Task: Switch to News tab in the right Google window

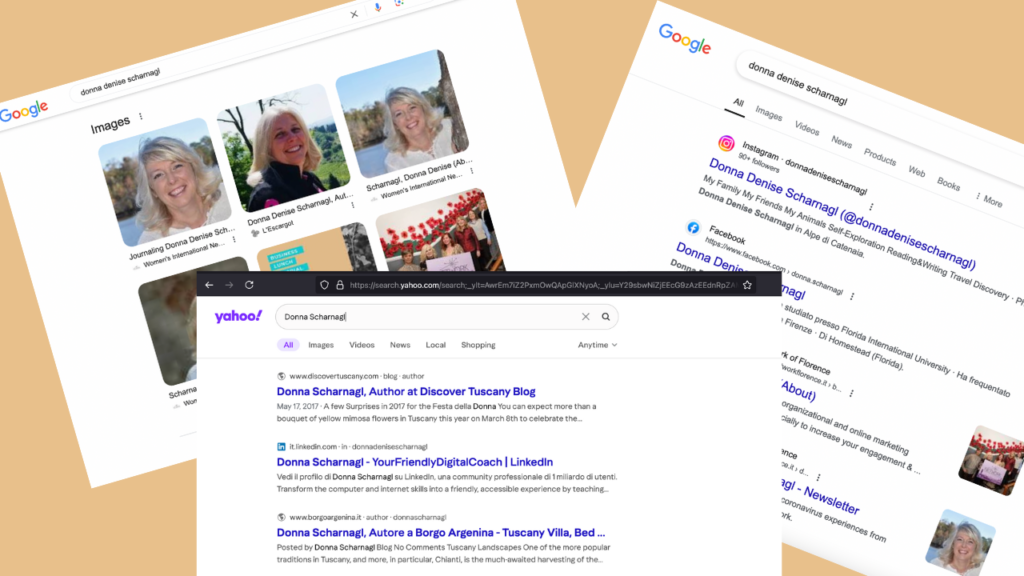Action: (842, 142)
